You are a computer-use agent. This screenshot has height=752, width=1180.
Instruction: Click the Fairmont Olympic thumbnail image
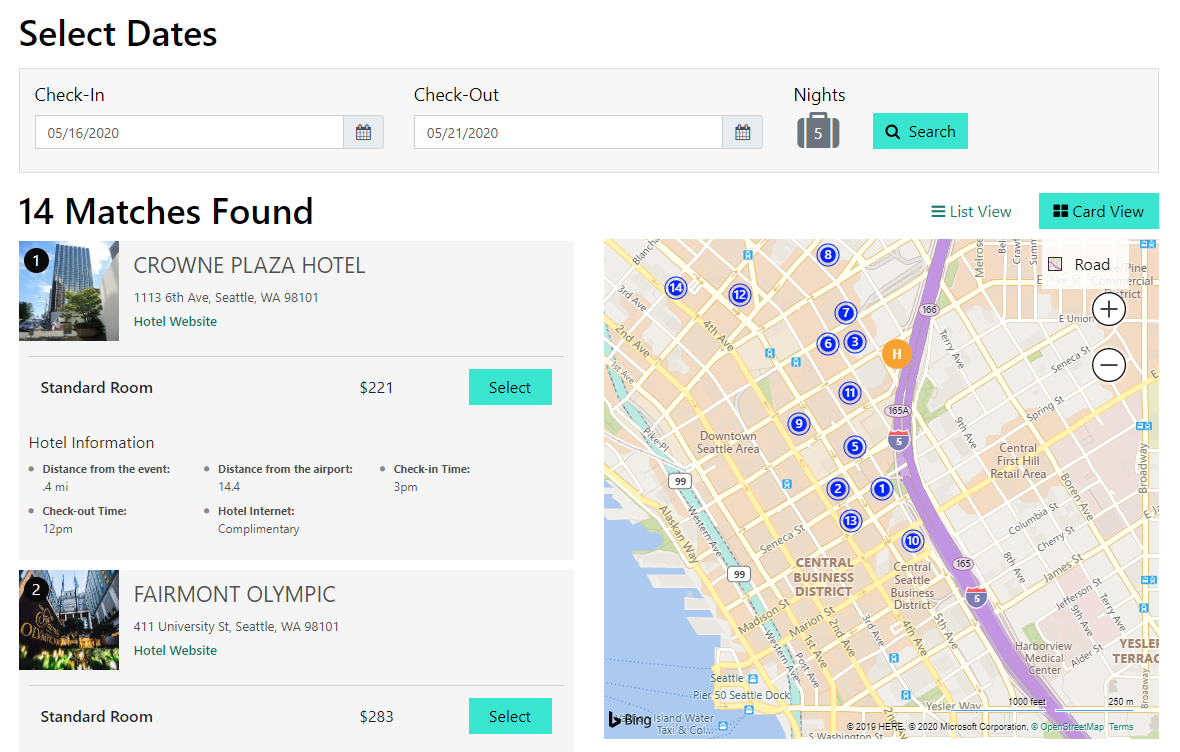(x=69, y=620)
